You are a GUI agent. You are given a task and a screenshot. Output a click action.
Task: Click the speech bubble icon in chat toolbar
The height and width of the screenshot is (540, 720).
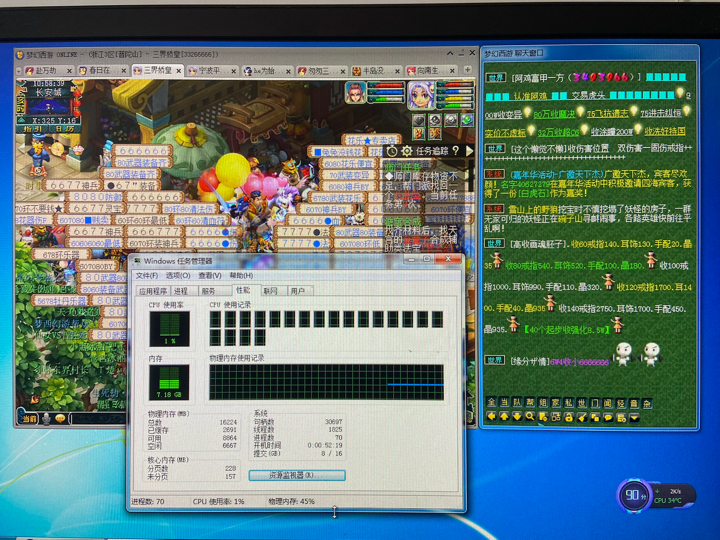point(608,417)
